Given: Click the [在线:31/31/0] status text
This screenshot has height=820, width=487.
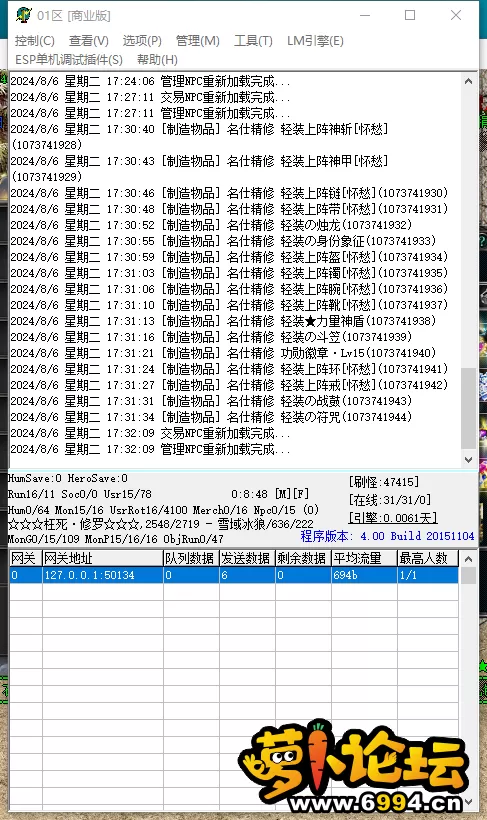Looking at the screenshot, I should point(390,500).
